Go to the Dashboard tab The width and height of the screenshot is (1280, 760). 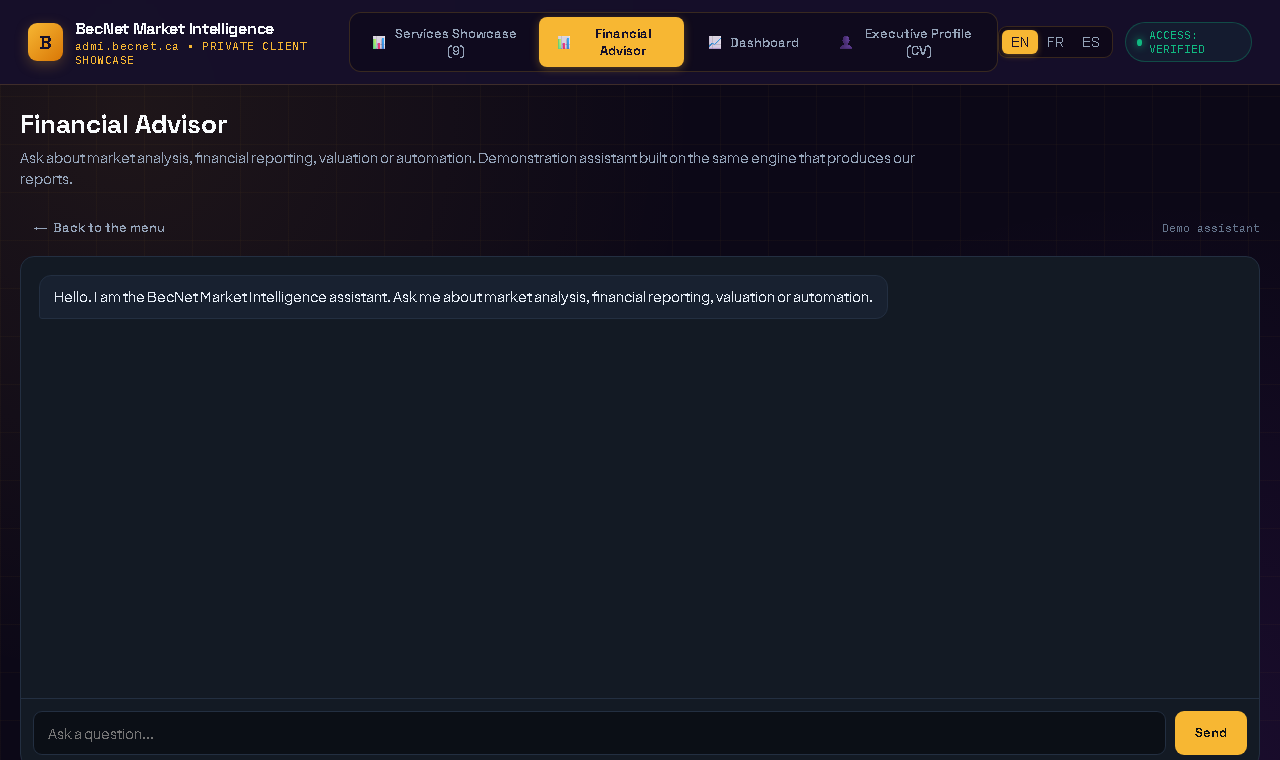click(753, 42)
